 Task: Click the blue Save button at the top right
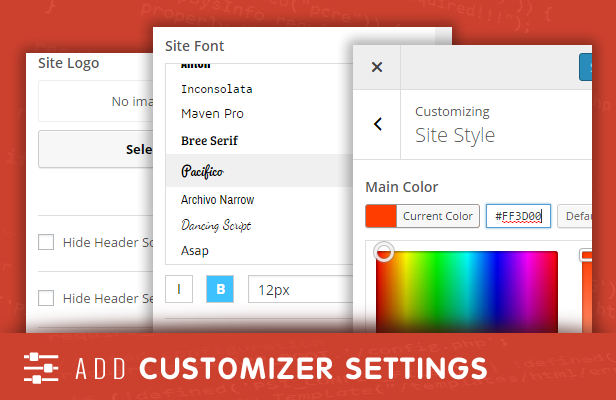point(585,67)
